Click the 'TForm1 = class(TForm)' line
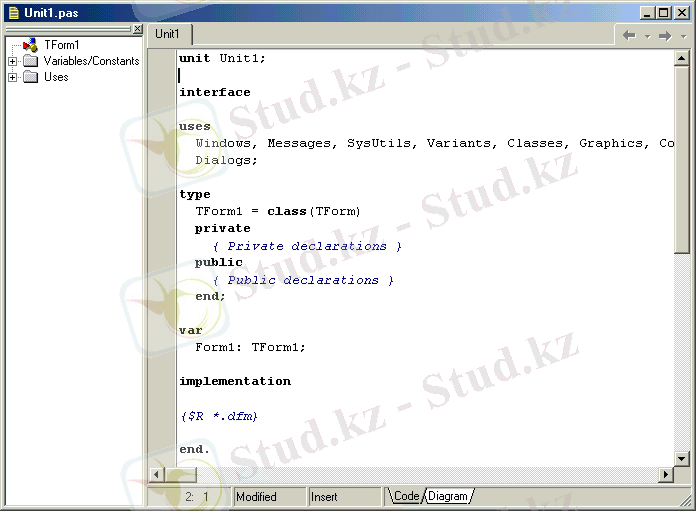Viewport: 696px width, 511px height. click(278, 211)
